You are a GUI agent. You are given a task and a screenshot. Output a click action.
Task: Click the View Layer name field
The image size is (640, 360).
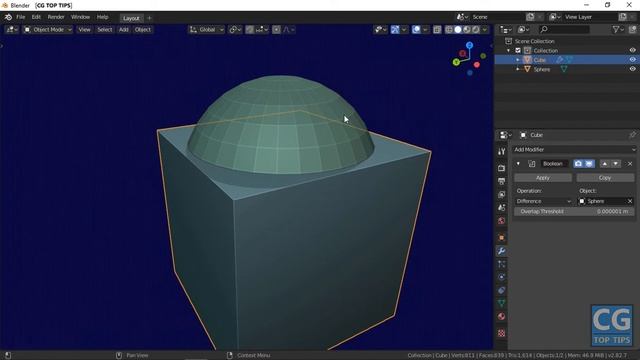click(x=590, y=17)
